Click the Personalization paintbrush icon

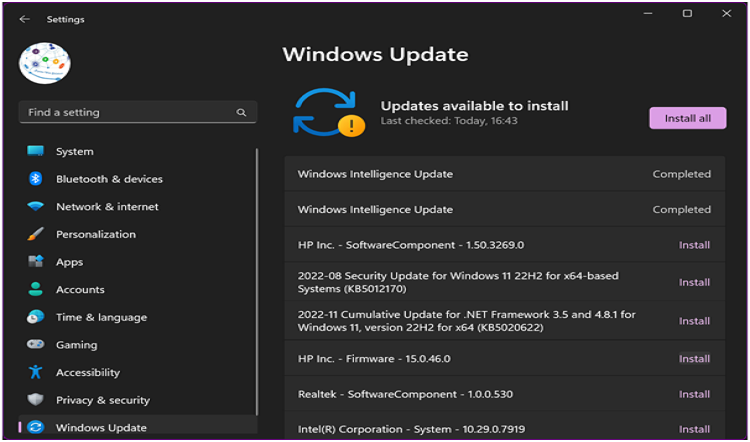(x=36, y=234)
